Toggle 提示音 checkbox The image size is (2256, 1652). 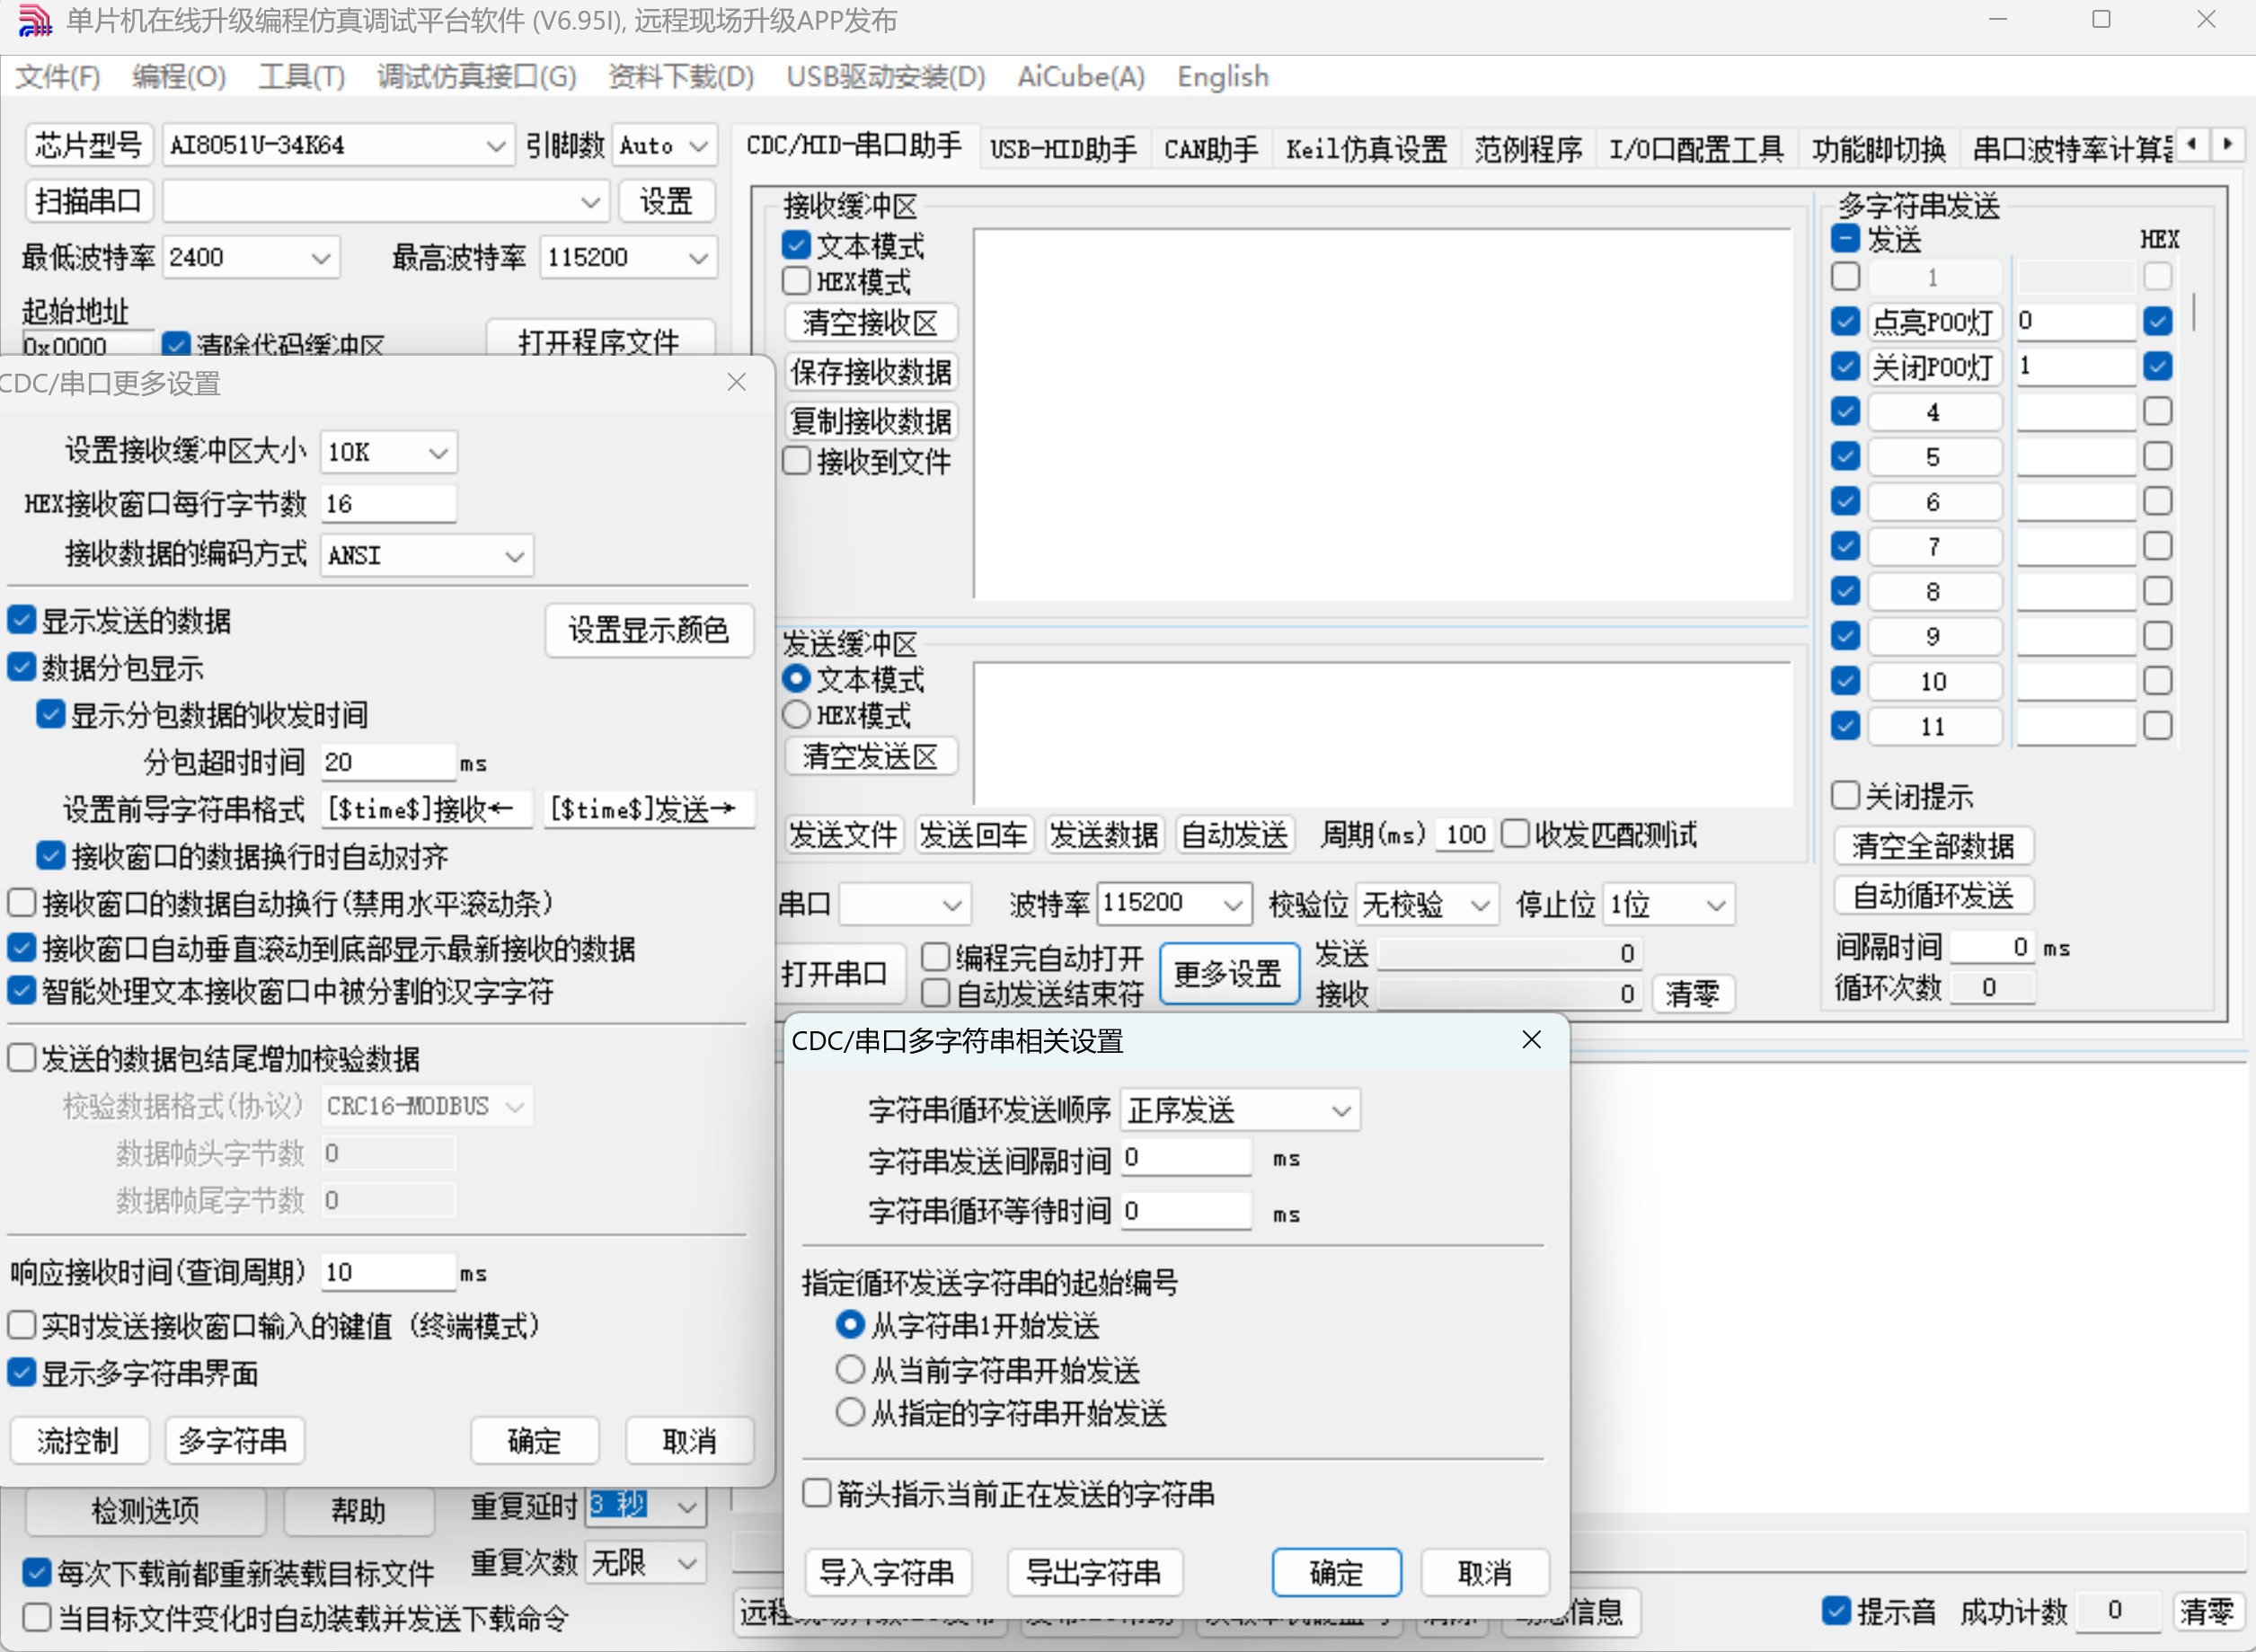[x=1836, y=1611]
